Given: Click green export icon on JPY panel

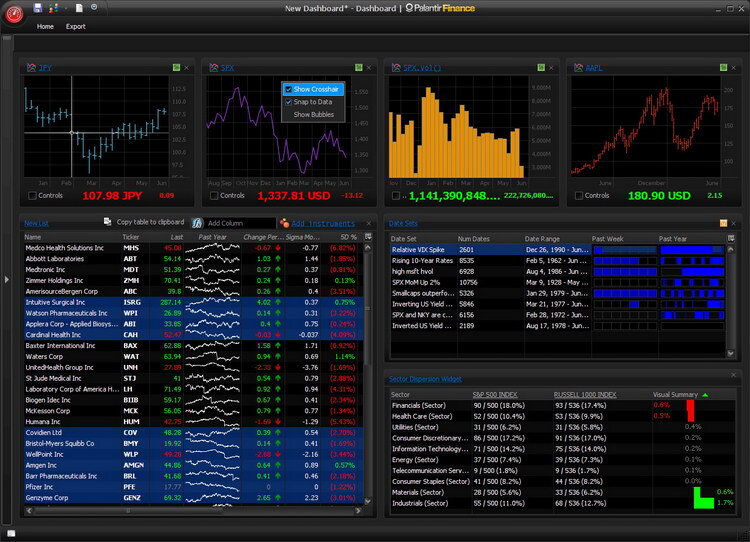Looking at the screenshot, I should (176, 67).
